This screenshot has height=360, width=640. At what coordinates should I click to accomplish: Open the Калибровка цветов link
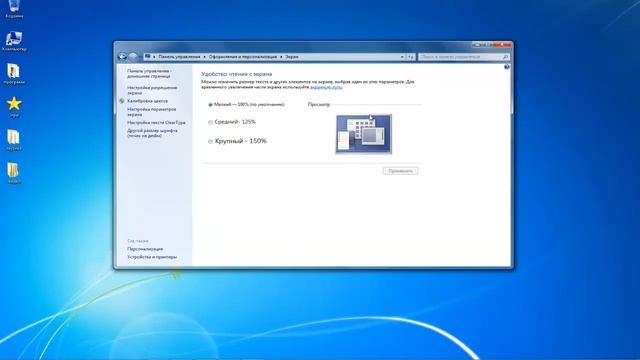[x=147, y=101]
